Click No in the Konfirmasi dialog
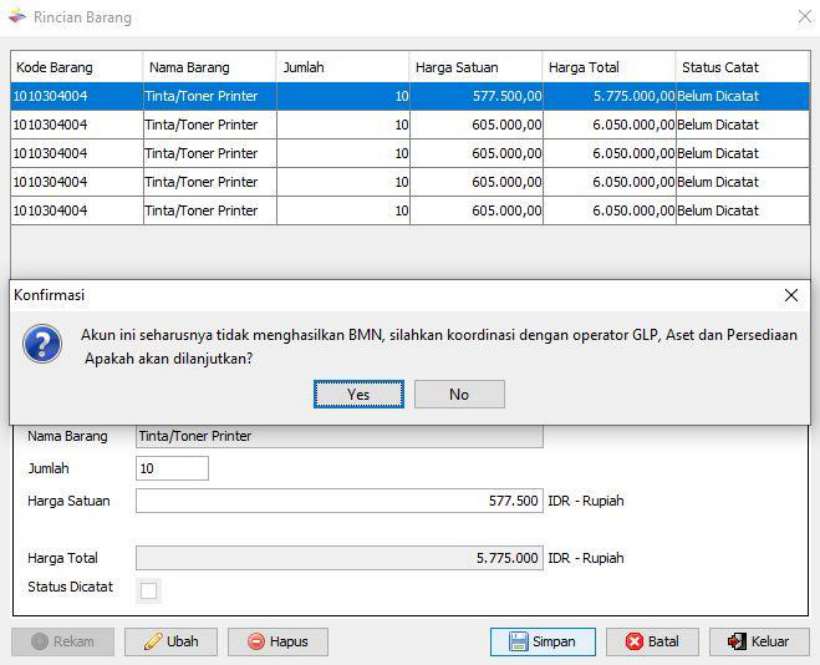Screen dimensions: 820x665 (x=459, y=395)
